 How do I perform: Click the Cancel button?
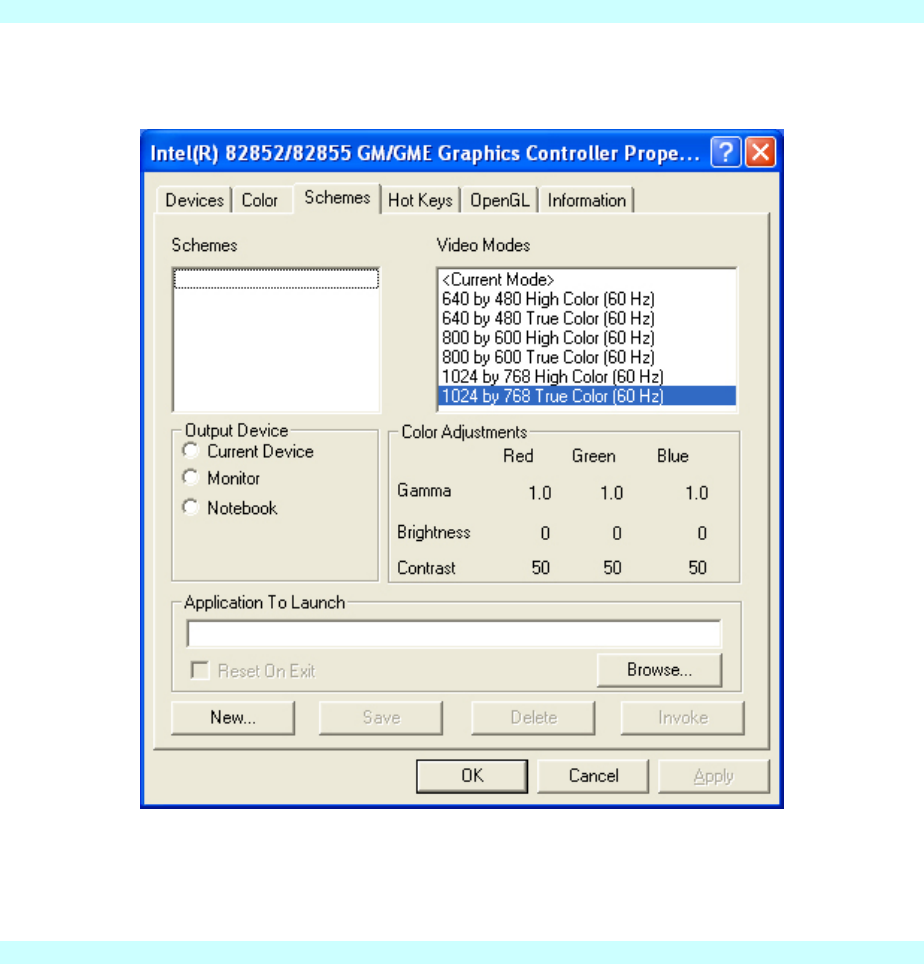593,776
